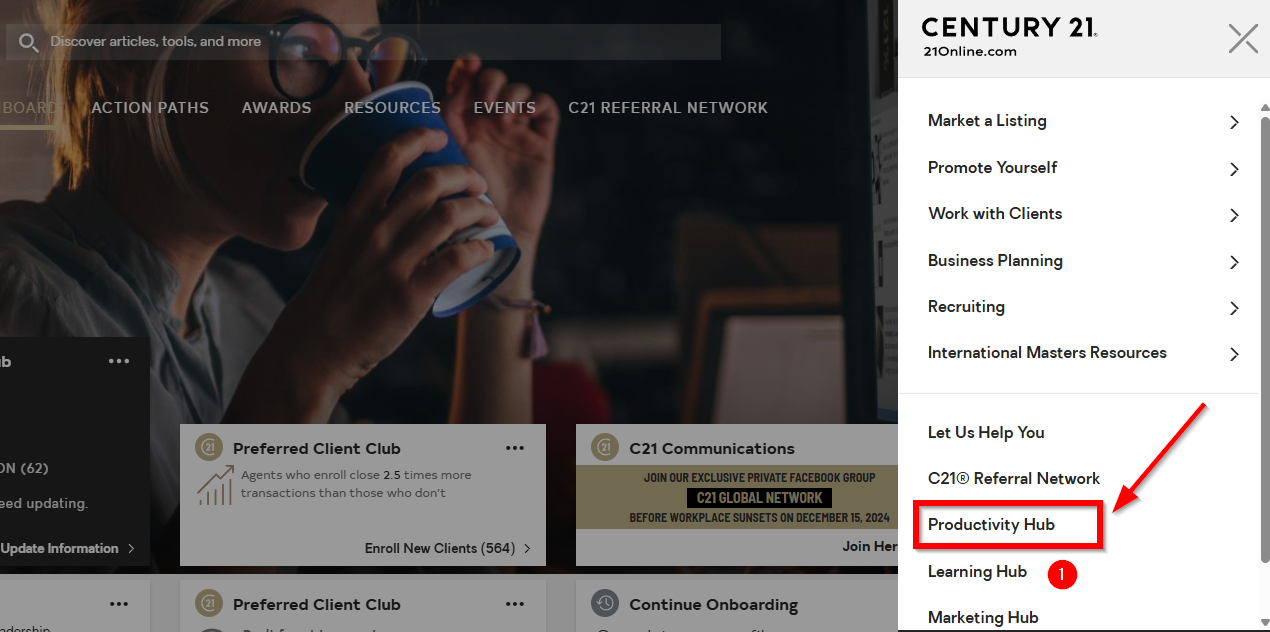Expand the Recruiting submenu chevron
Viewport: 1270px width, 632px height.
point(1234,308)
